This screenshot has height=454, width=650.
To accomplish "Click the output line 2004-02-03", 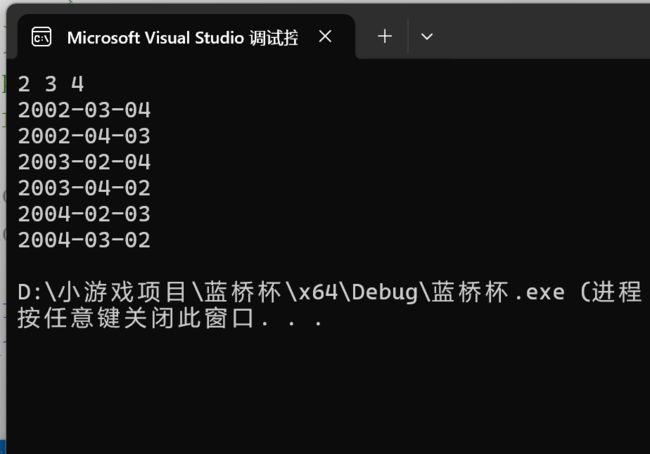I will (x=84, y=214).
